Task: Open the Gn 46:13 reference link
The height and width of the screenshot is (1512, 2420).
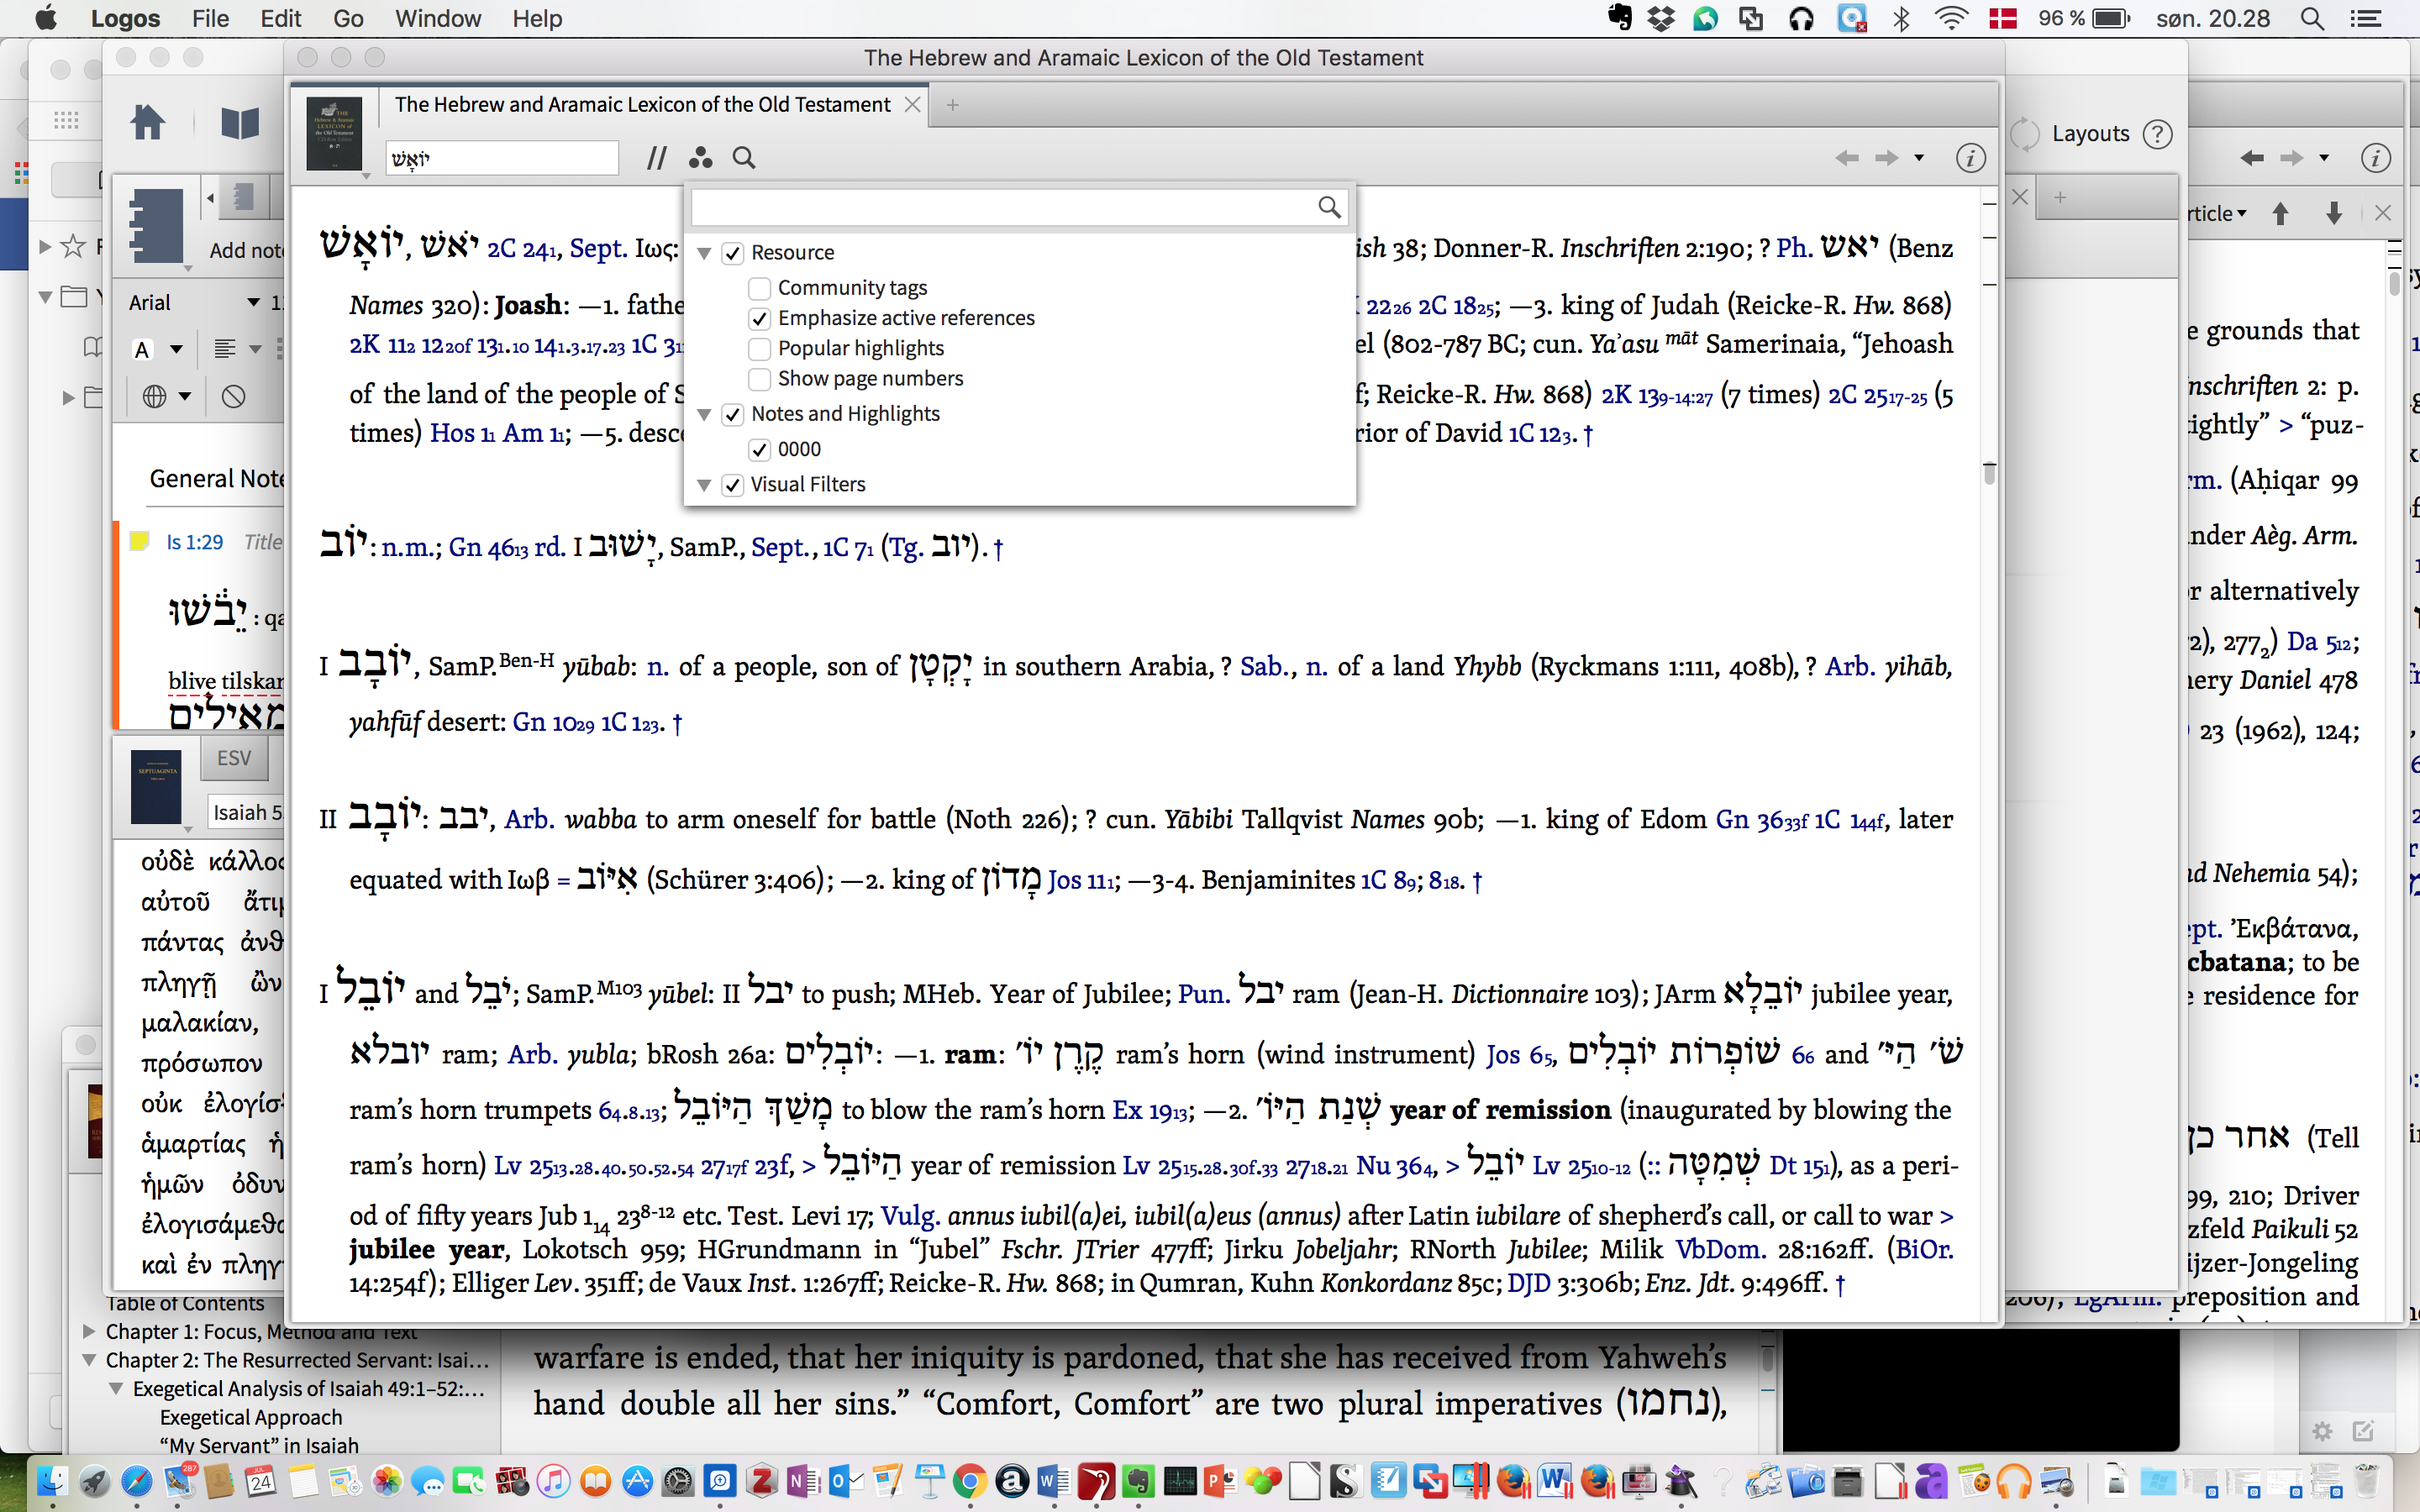Action: pos(487,548)
